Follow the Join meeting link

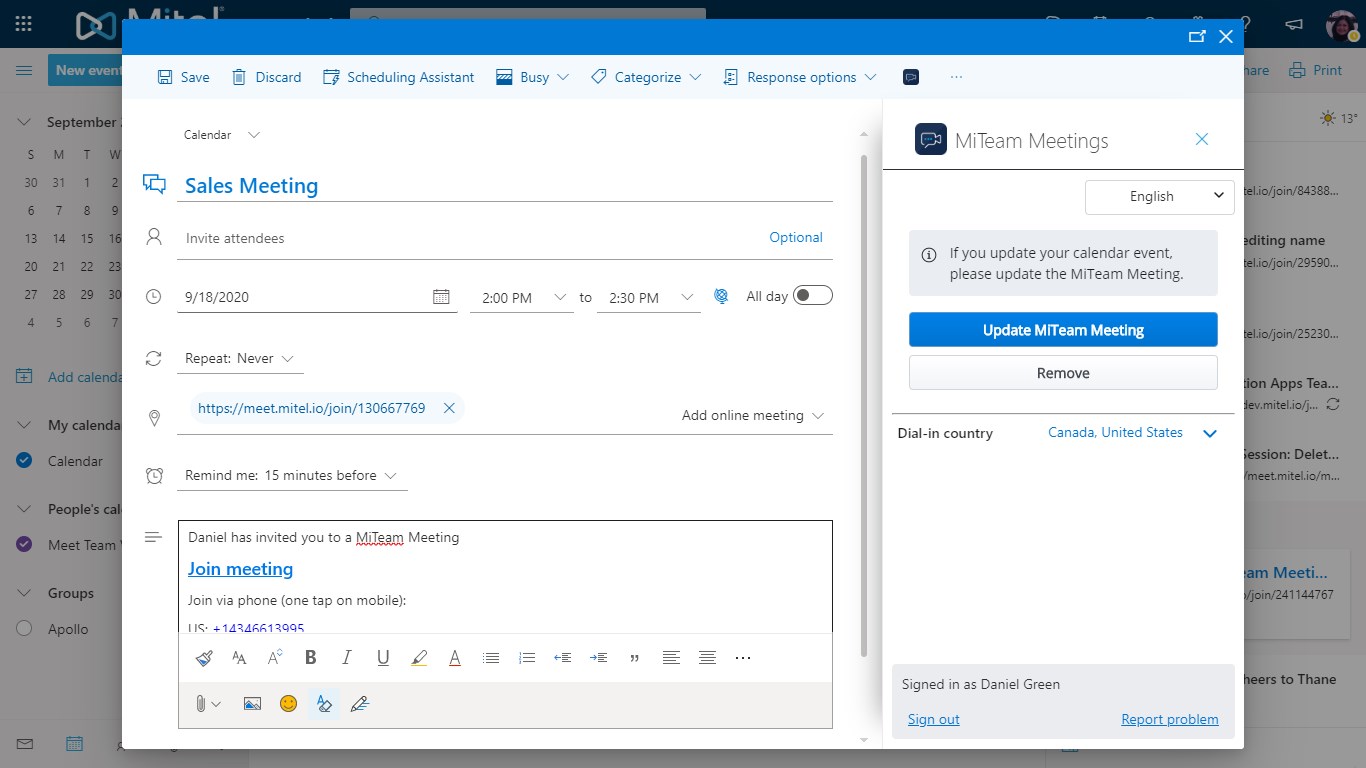tap(240, 569)
